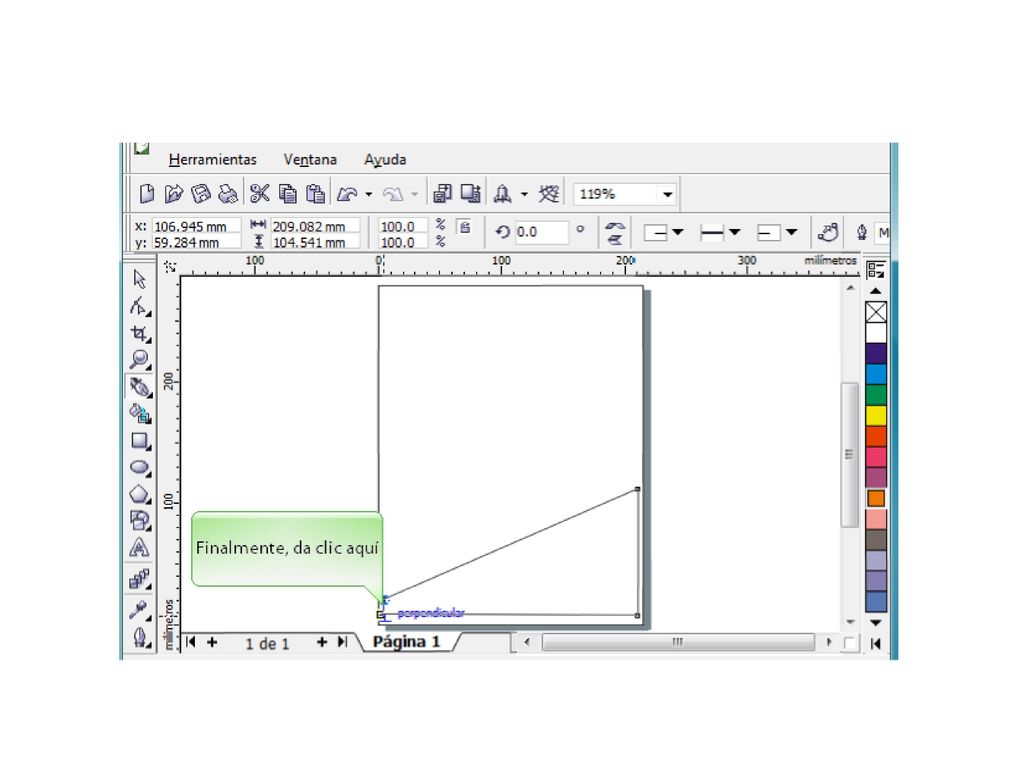Select the active Freehand curve tool

click(139, 387)
